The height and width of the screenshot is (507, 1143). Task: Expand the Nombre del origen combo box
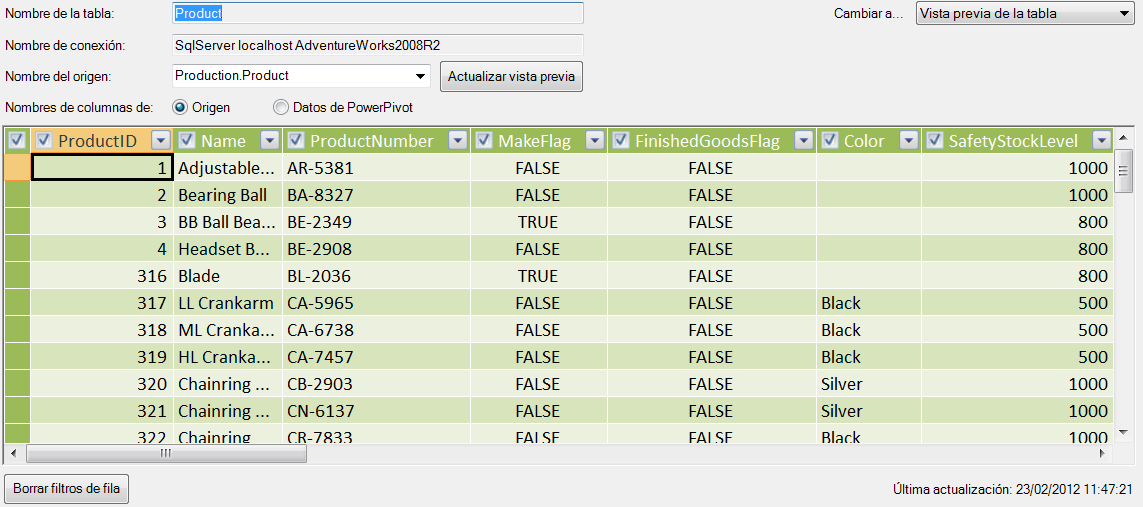click(420, 76)
